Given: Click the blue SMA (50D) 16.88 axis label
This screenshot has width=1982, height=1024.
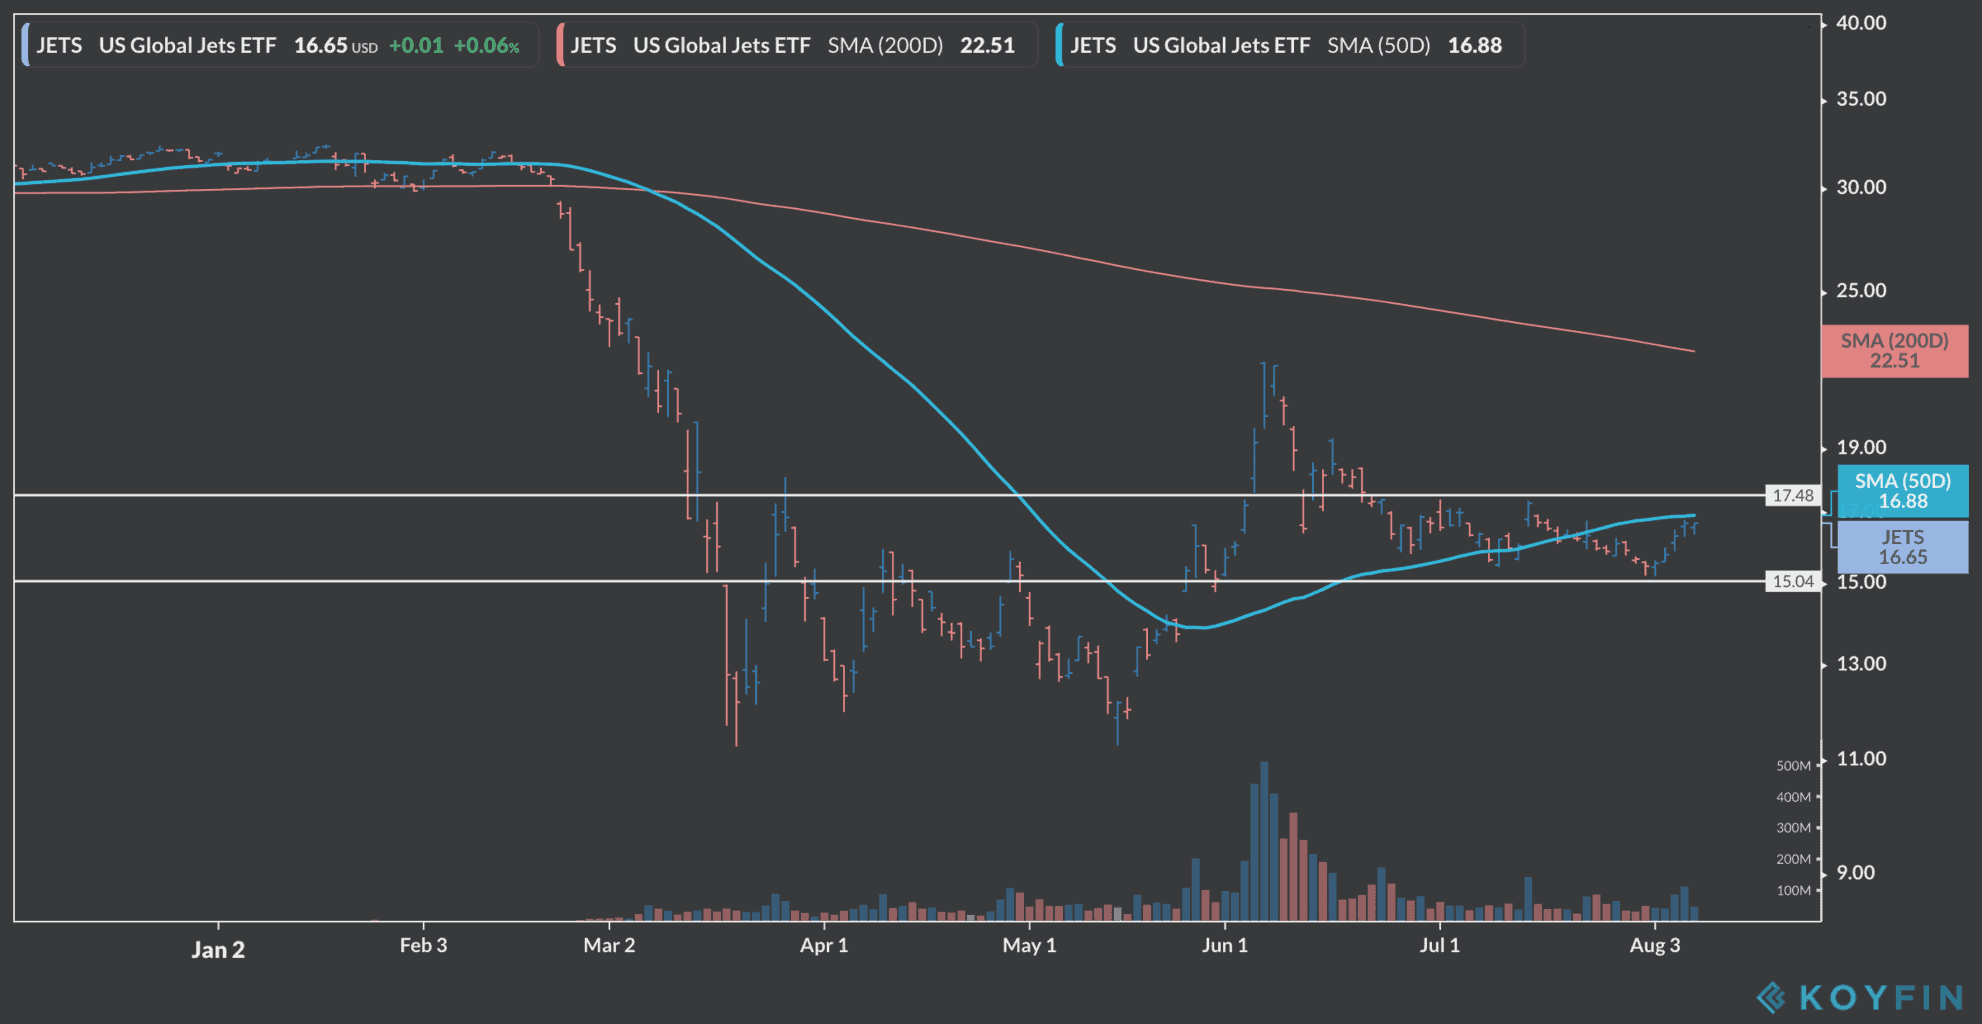Looking at the screenshot, I should tap(1903, 491).
